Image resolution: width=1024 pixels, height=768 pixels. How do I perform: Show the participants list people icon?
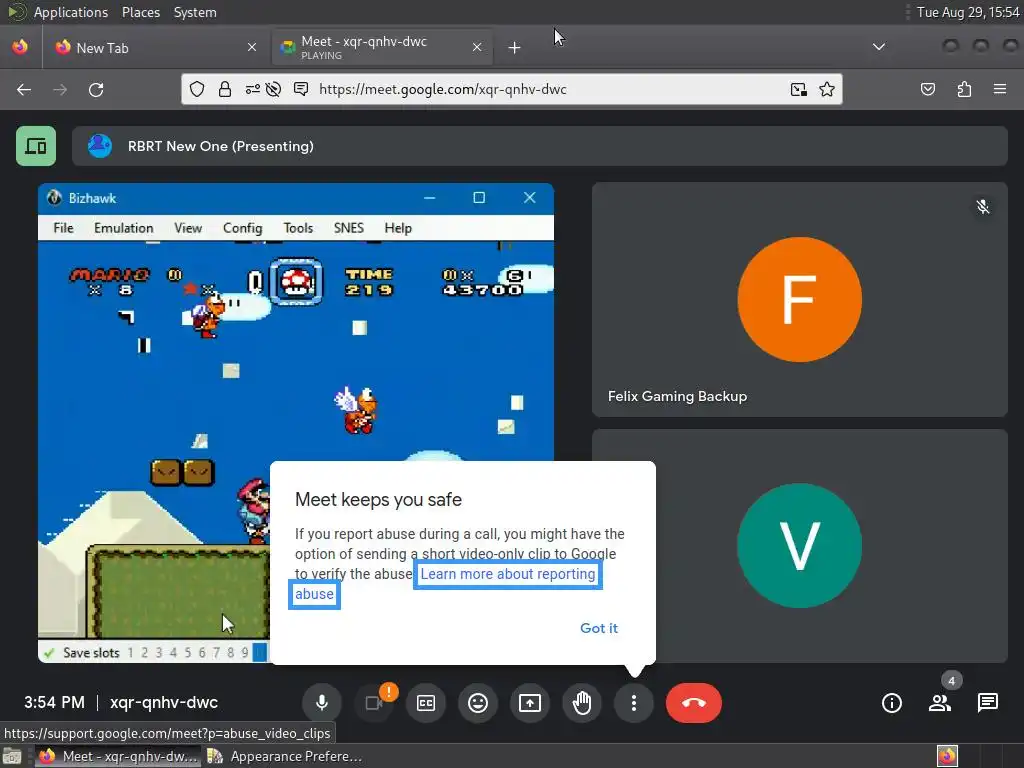click(x=940, y=703)
